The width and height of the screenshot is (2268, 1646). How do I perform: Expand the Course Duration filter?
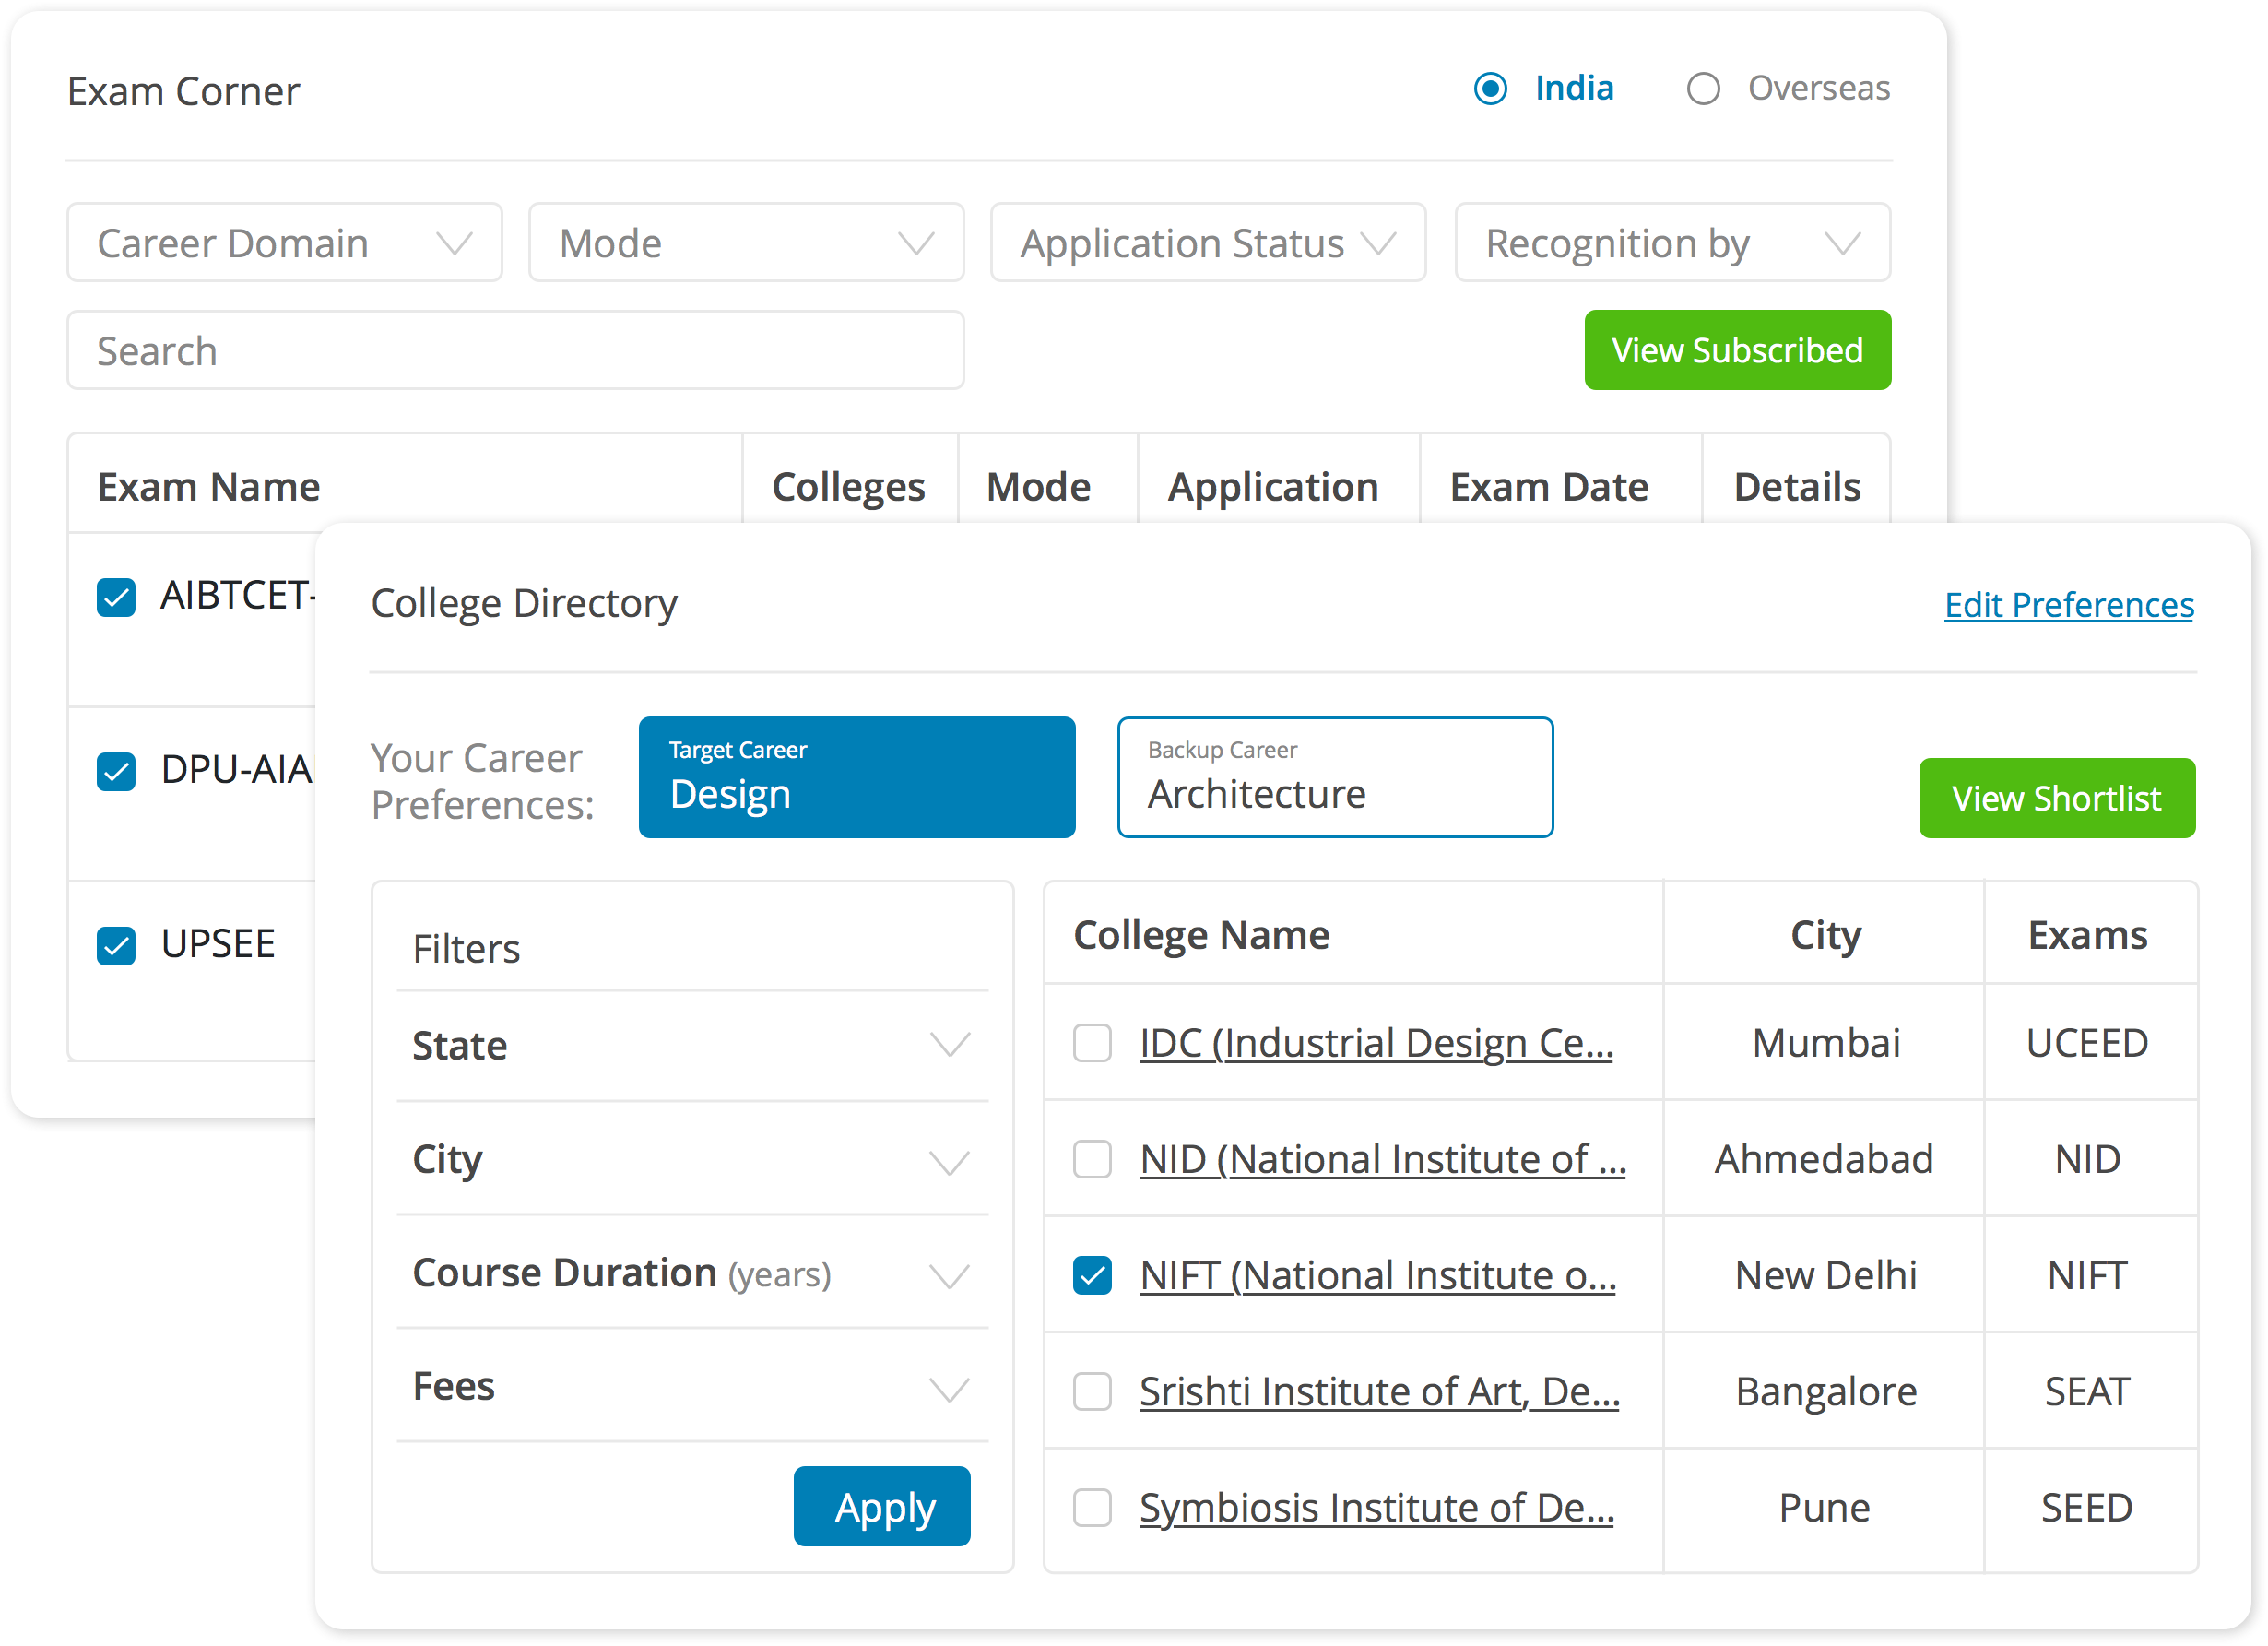pos(949,1275)
